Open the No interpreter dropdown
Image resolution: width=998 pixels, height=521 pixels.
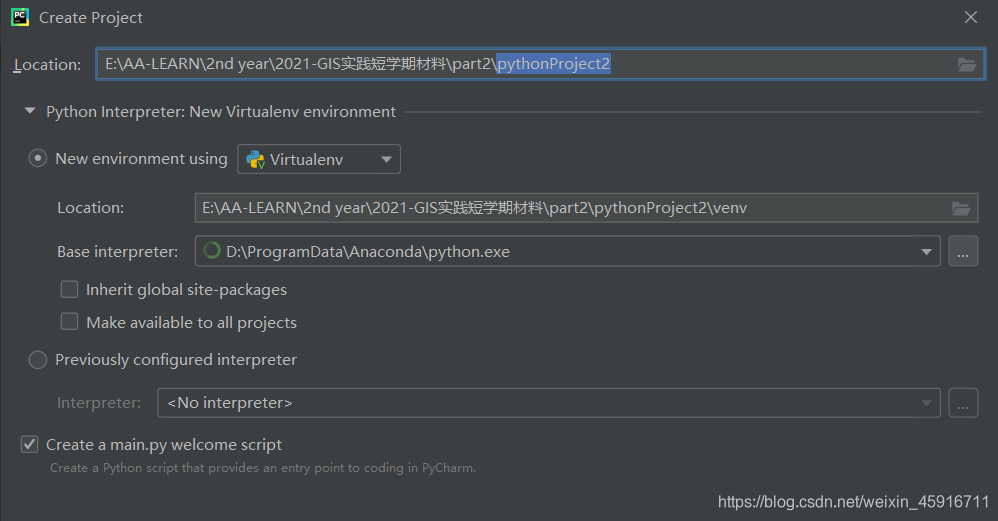pyautogui.click(x=549, y=403)
